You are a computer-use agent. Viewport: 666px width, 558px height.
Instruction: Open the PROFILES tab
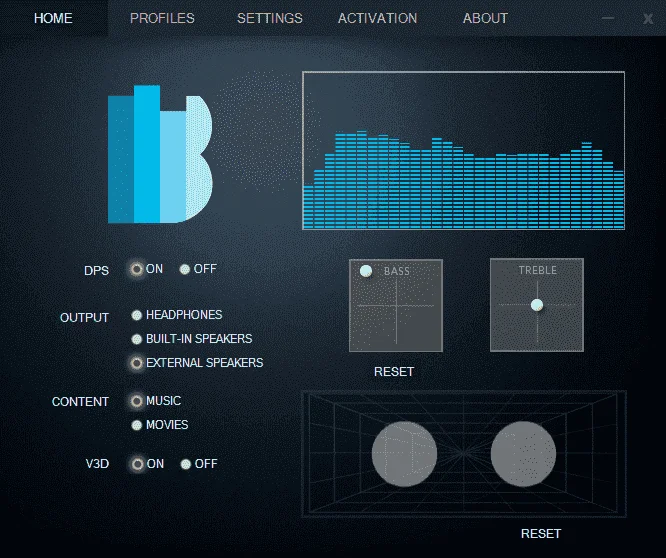coord(162,18)
